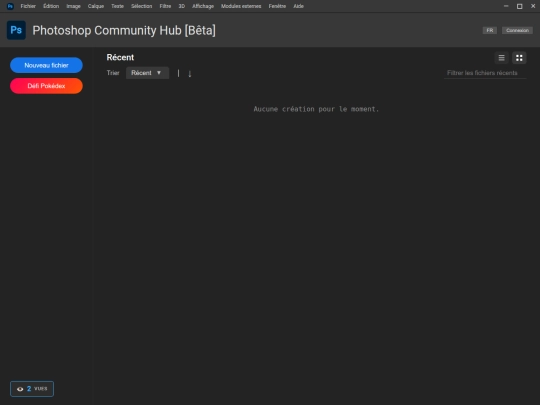
Task: Open the Aide menu
Action: pyautogui.click(x=299, y=6)
